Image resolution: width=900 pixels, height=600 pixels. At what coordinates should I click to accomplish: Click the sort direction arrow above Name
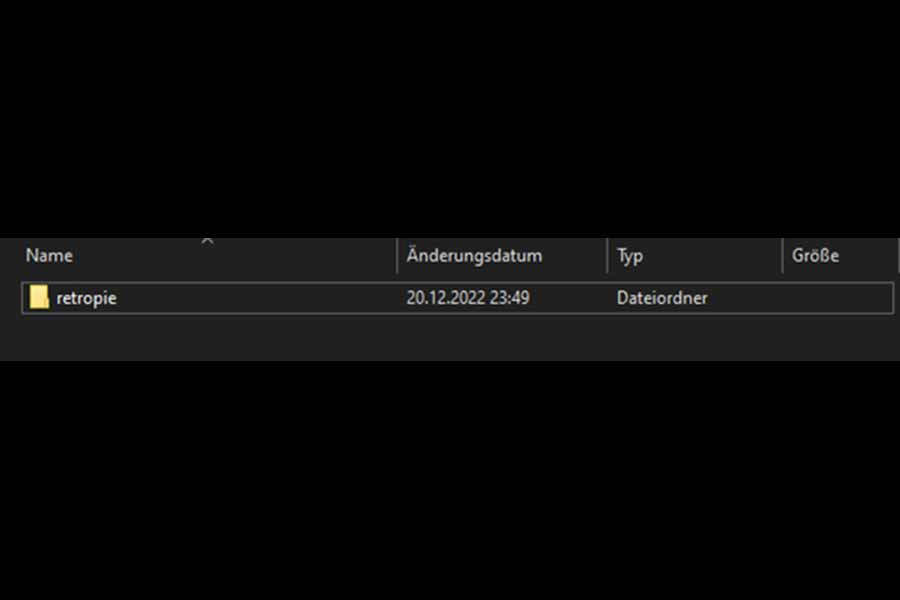(x=207, y=242)
